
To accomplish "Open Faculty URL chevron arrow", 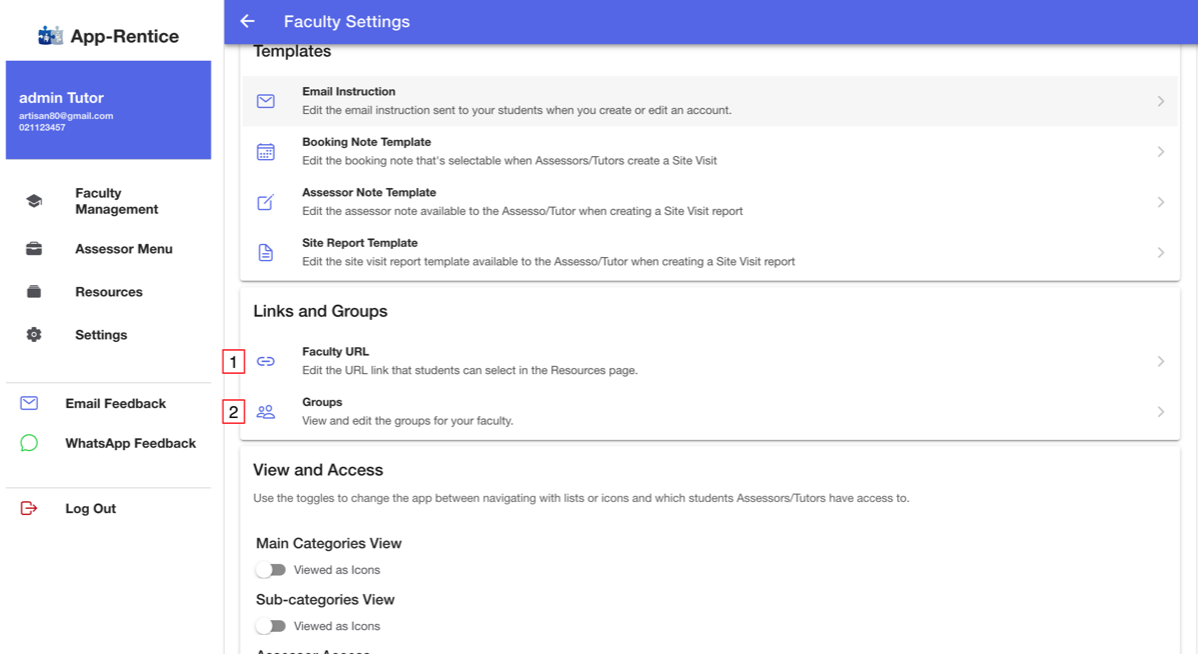I will click(1161, 361).
